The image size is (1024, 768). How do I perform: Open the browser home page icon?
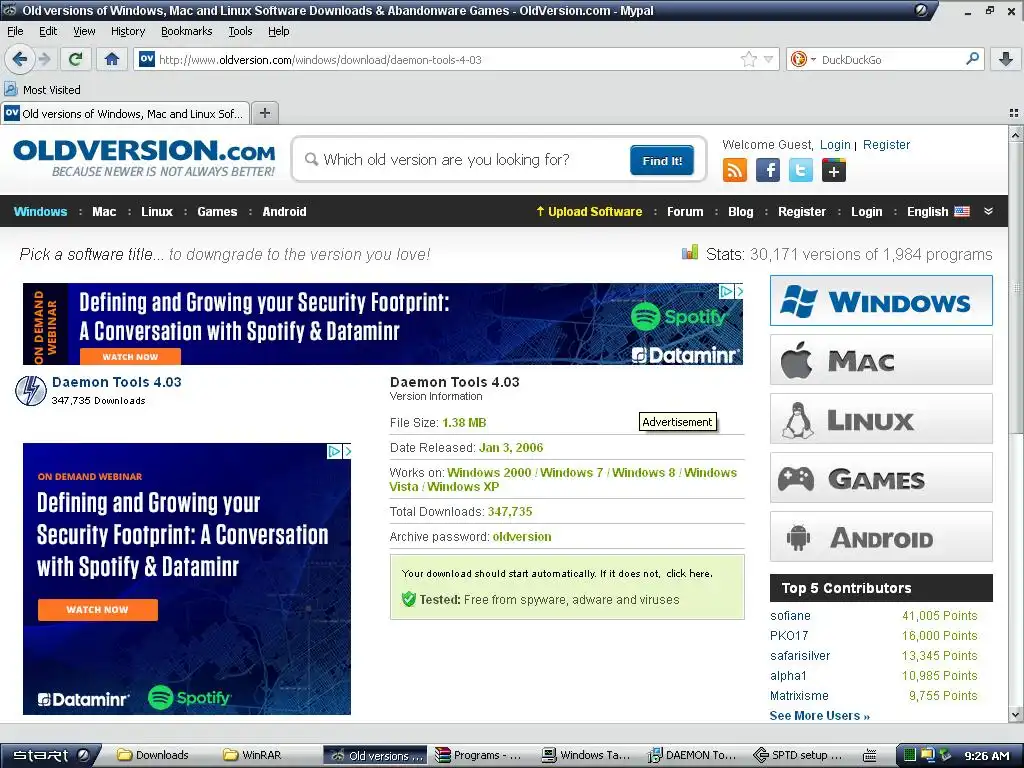pos(112,59)
